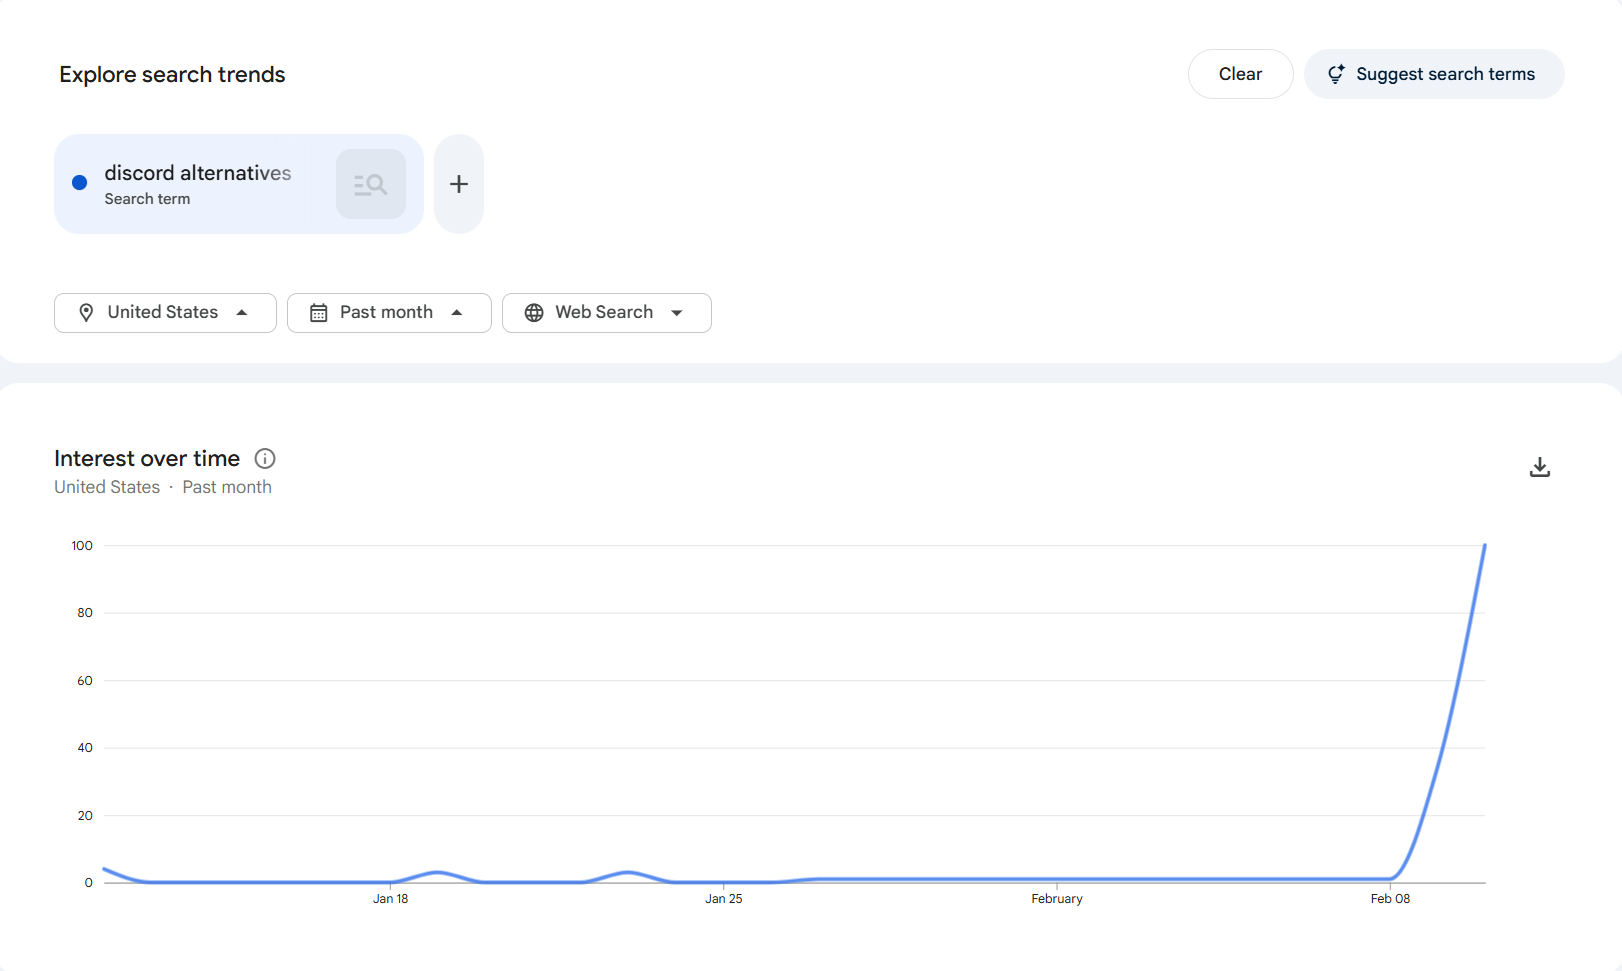This screenshot has width=1622, height=971.
Task: Open the Web Search category dropdown
Action: point(606,312)
